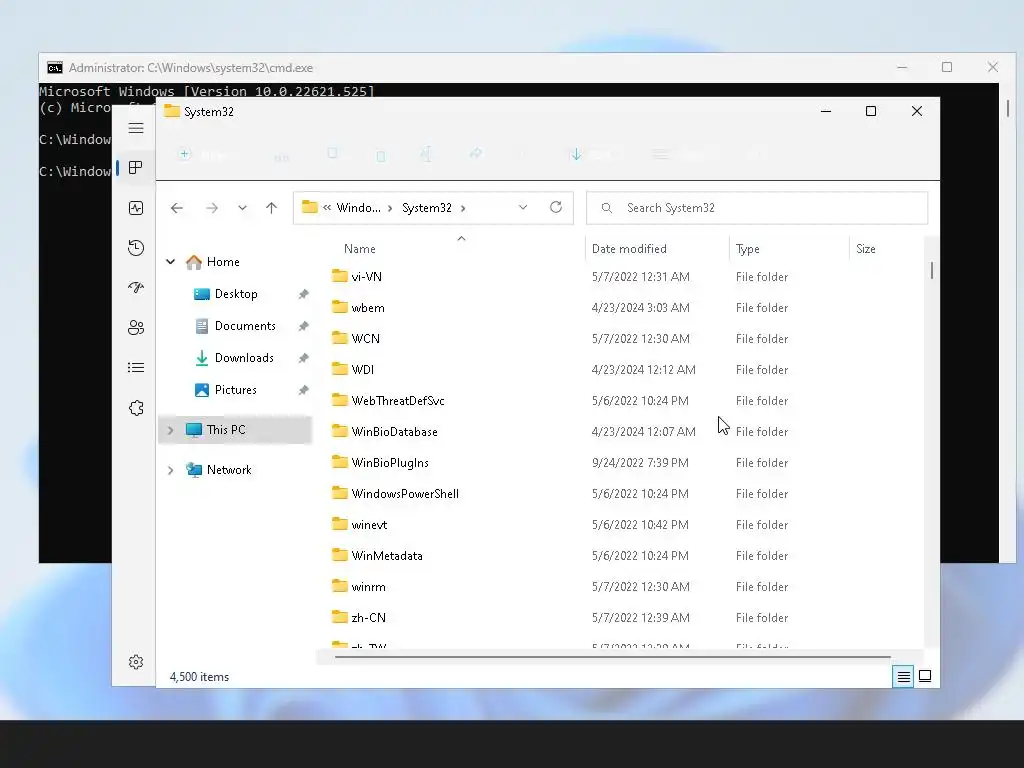Select the wbem folder icon

click(340, 307)
